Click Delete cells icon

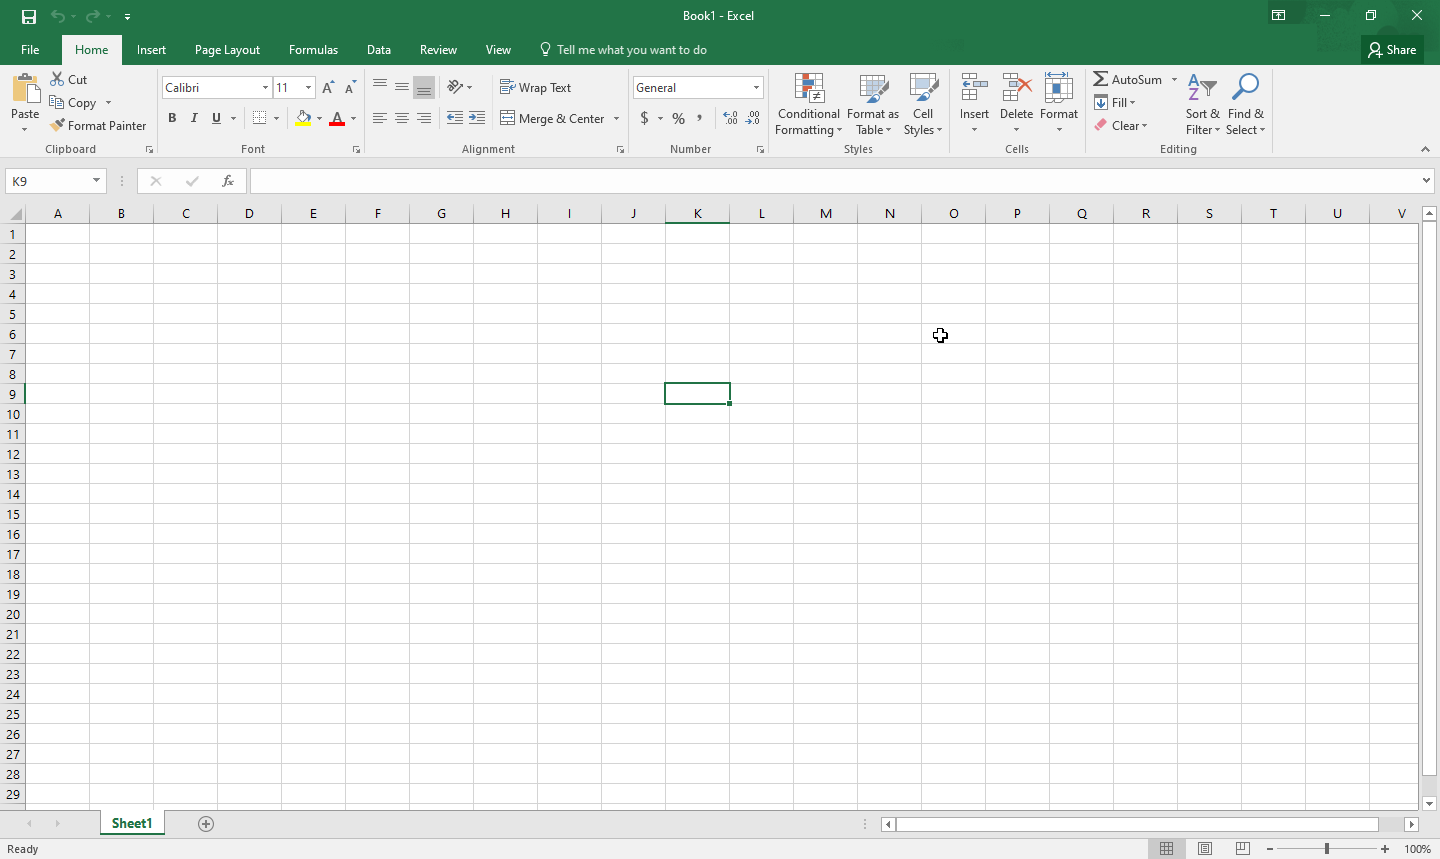(1016, 89)
